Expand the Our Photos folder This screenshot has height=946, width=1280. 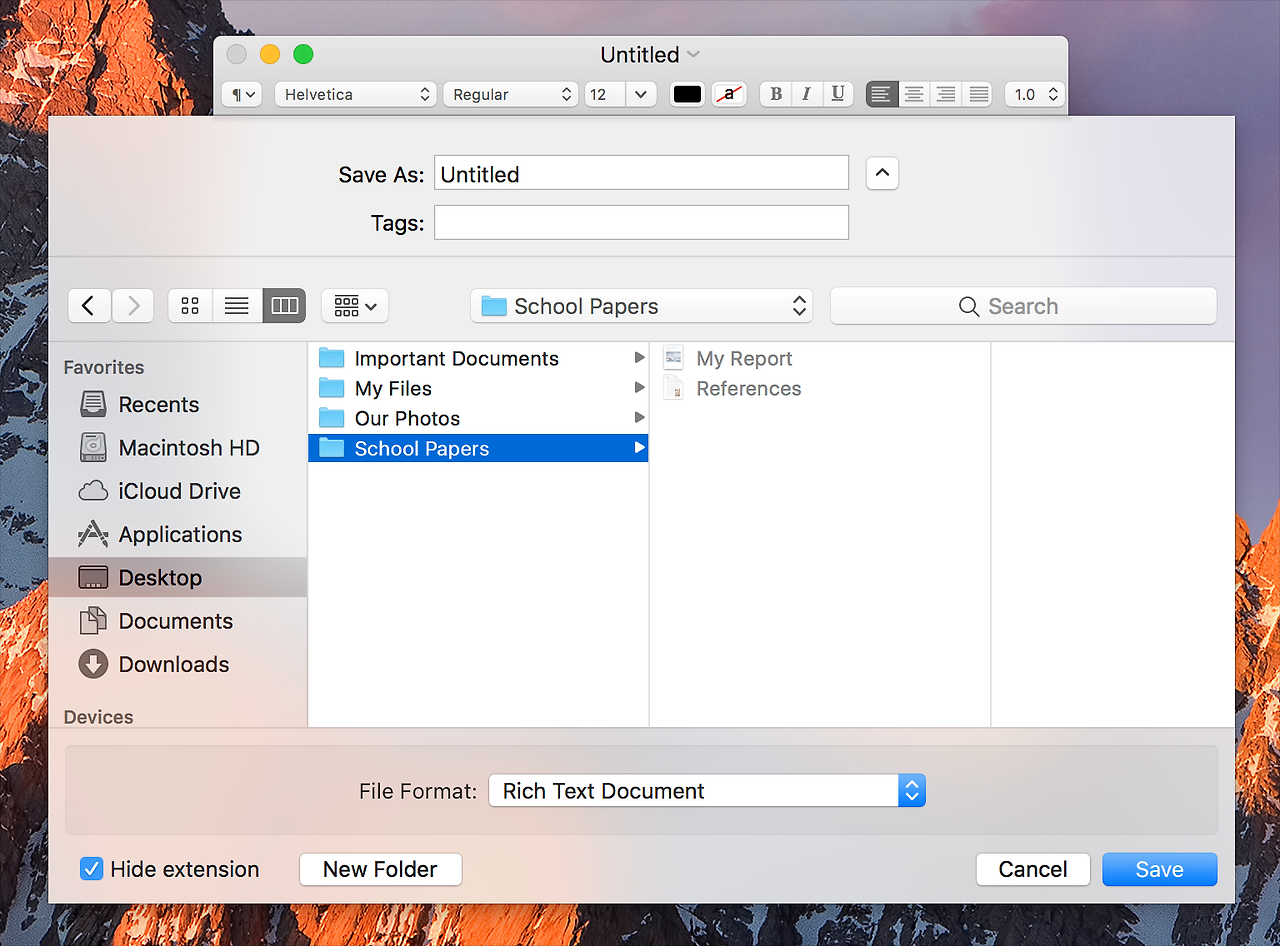(x=639, y=418)
